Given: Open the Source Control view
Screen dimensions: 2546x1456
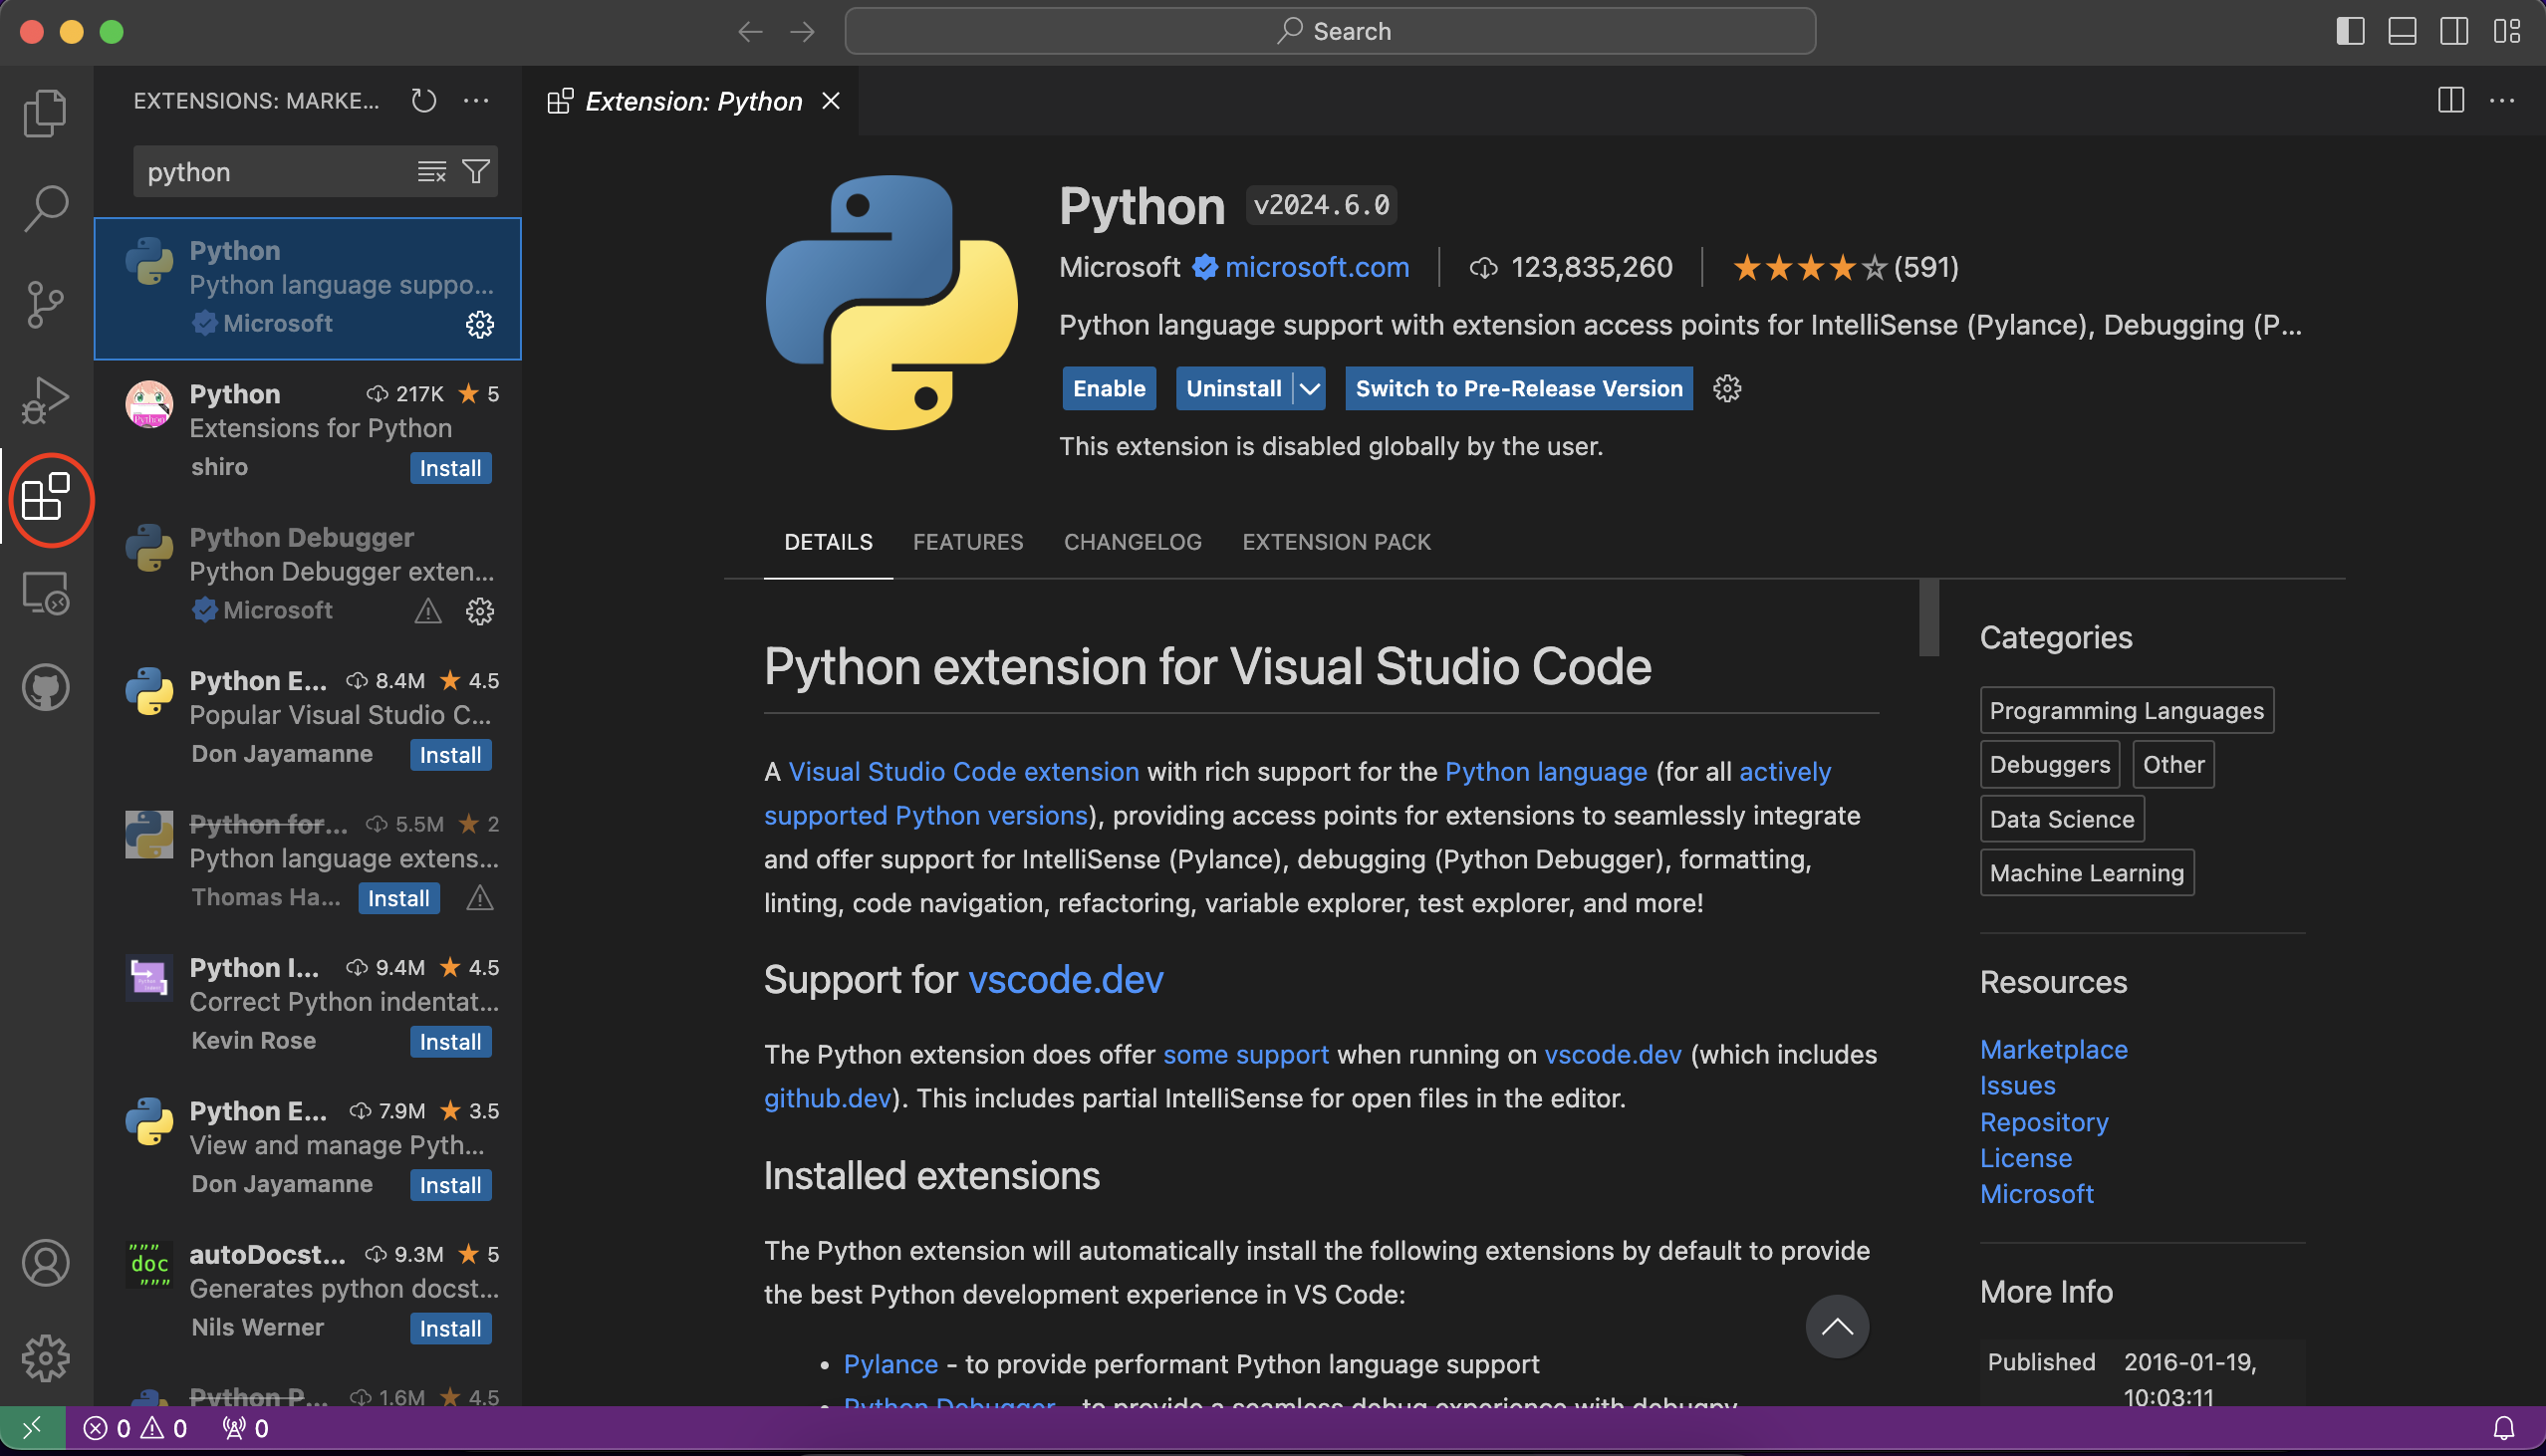Looking at the screenshot, I should coord(45,304).
